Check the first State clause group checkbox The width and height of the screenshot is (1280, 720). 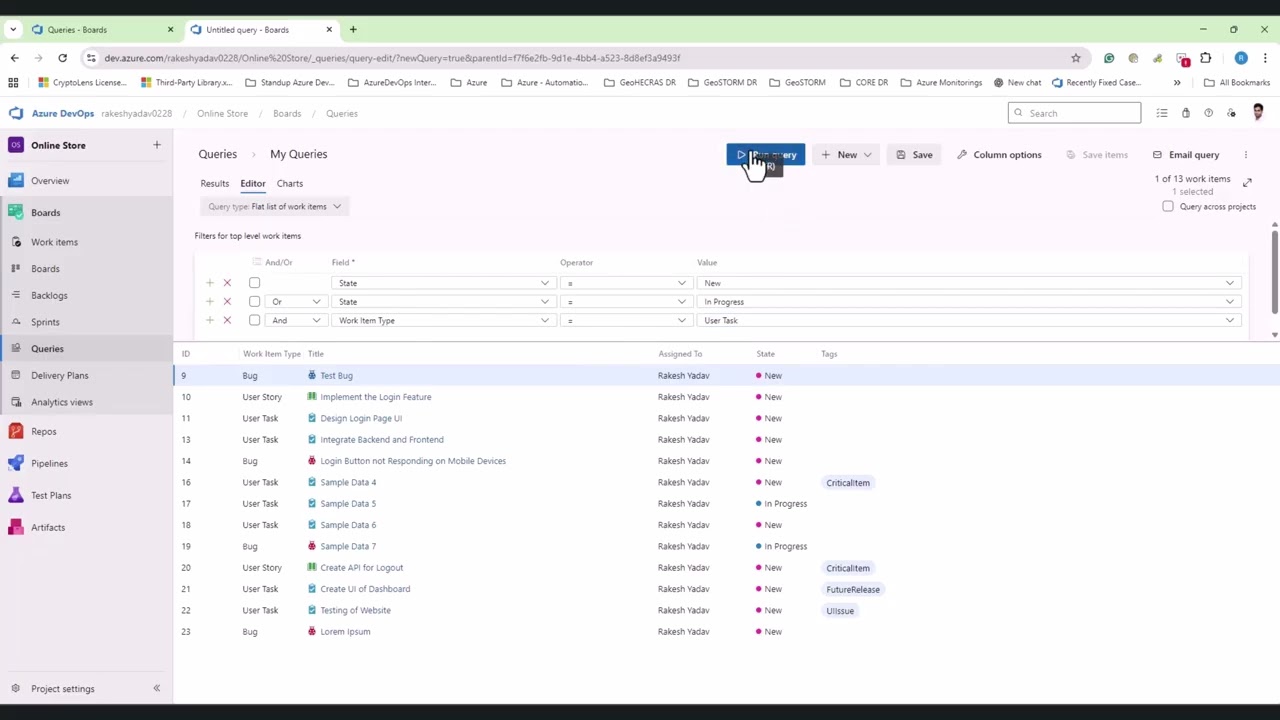(254, 283)
